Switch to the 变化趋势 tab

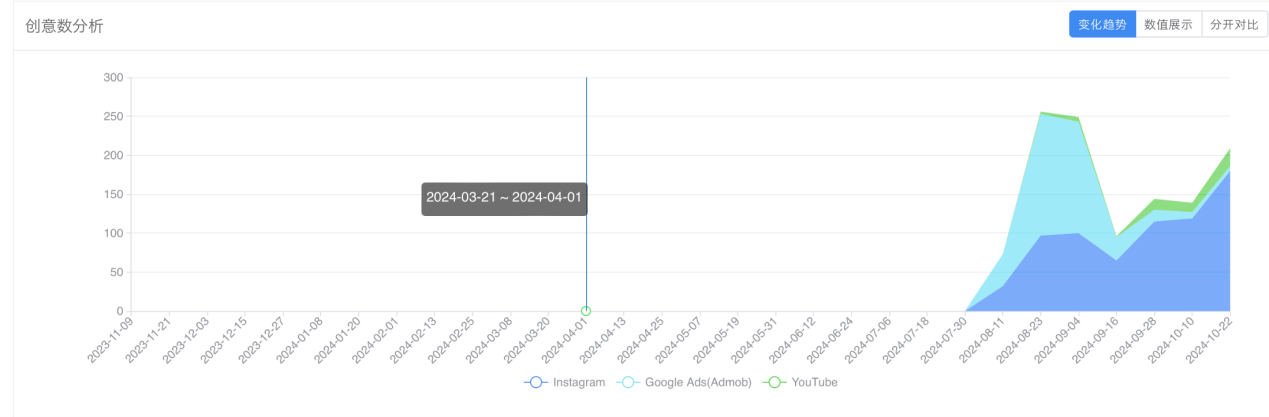(x=1102, y=25)
